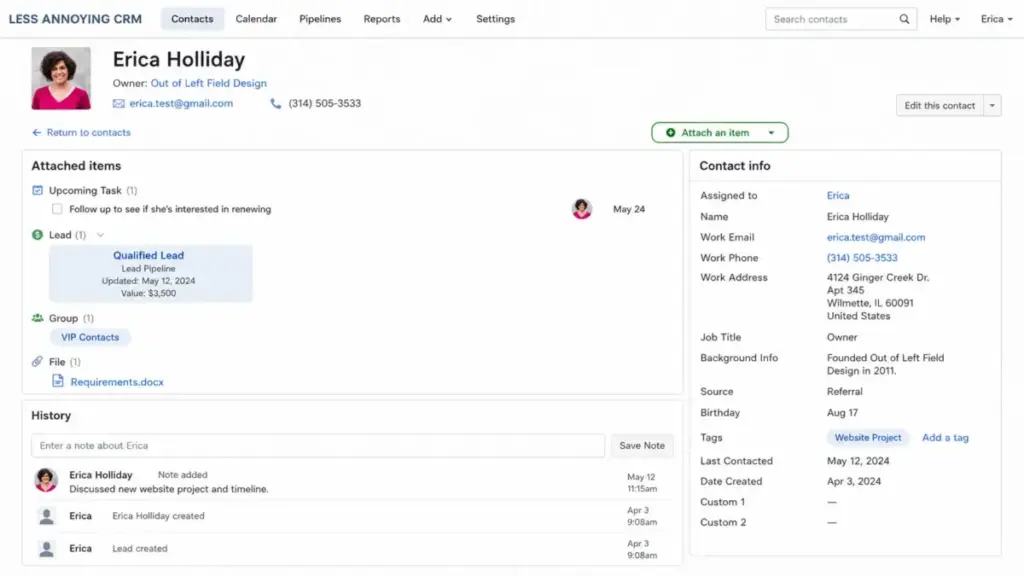Image resolution: width=1024 pixels, height=576 pixels.
Task: Check the Follow up task checkbox
Action: (x=57, y=209)
